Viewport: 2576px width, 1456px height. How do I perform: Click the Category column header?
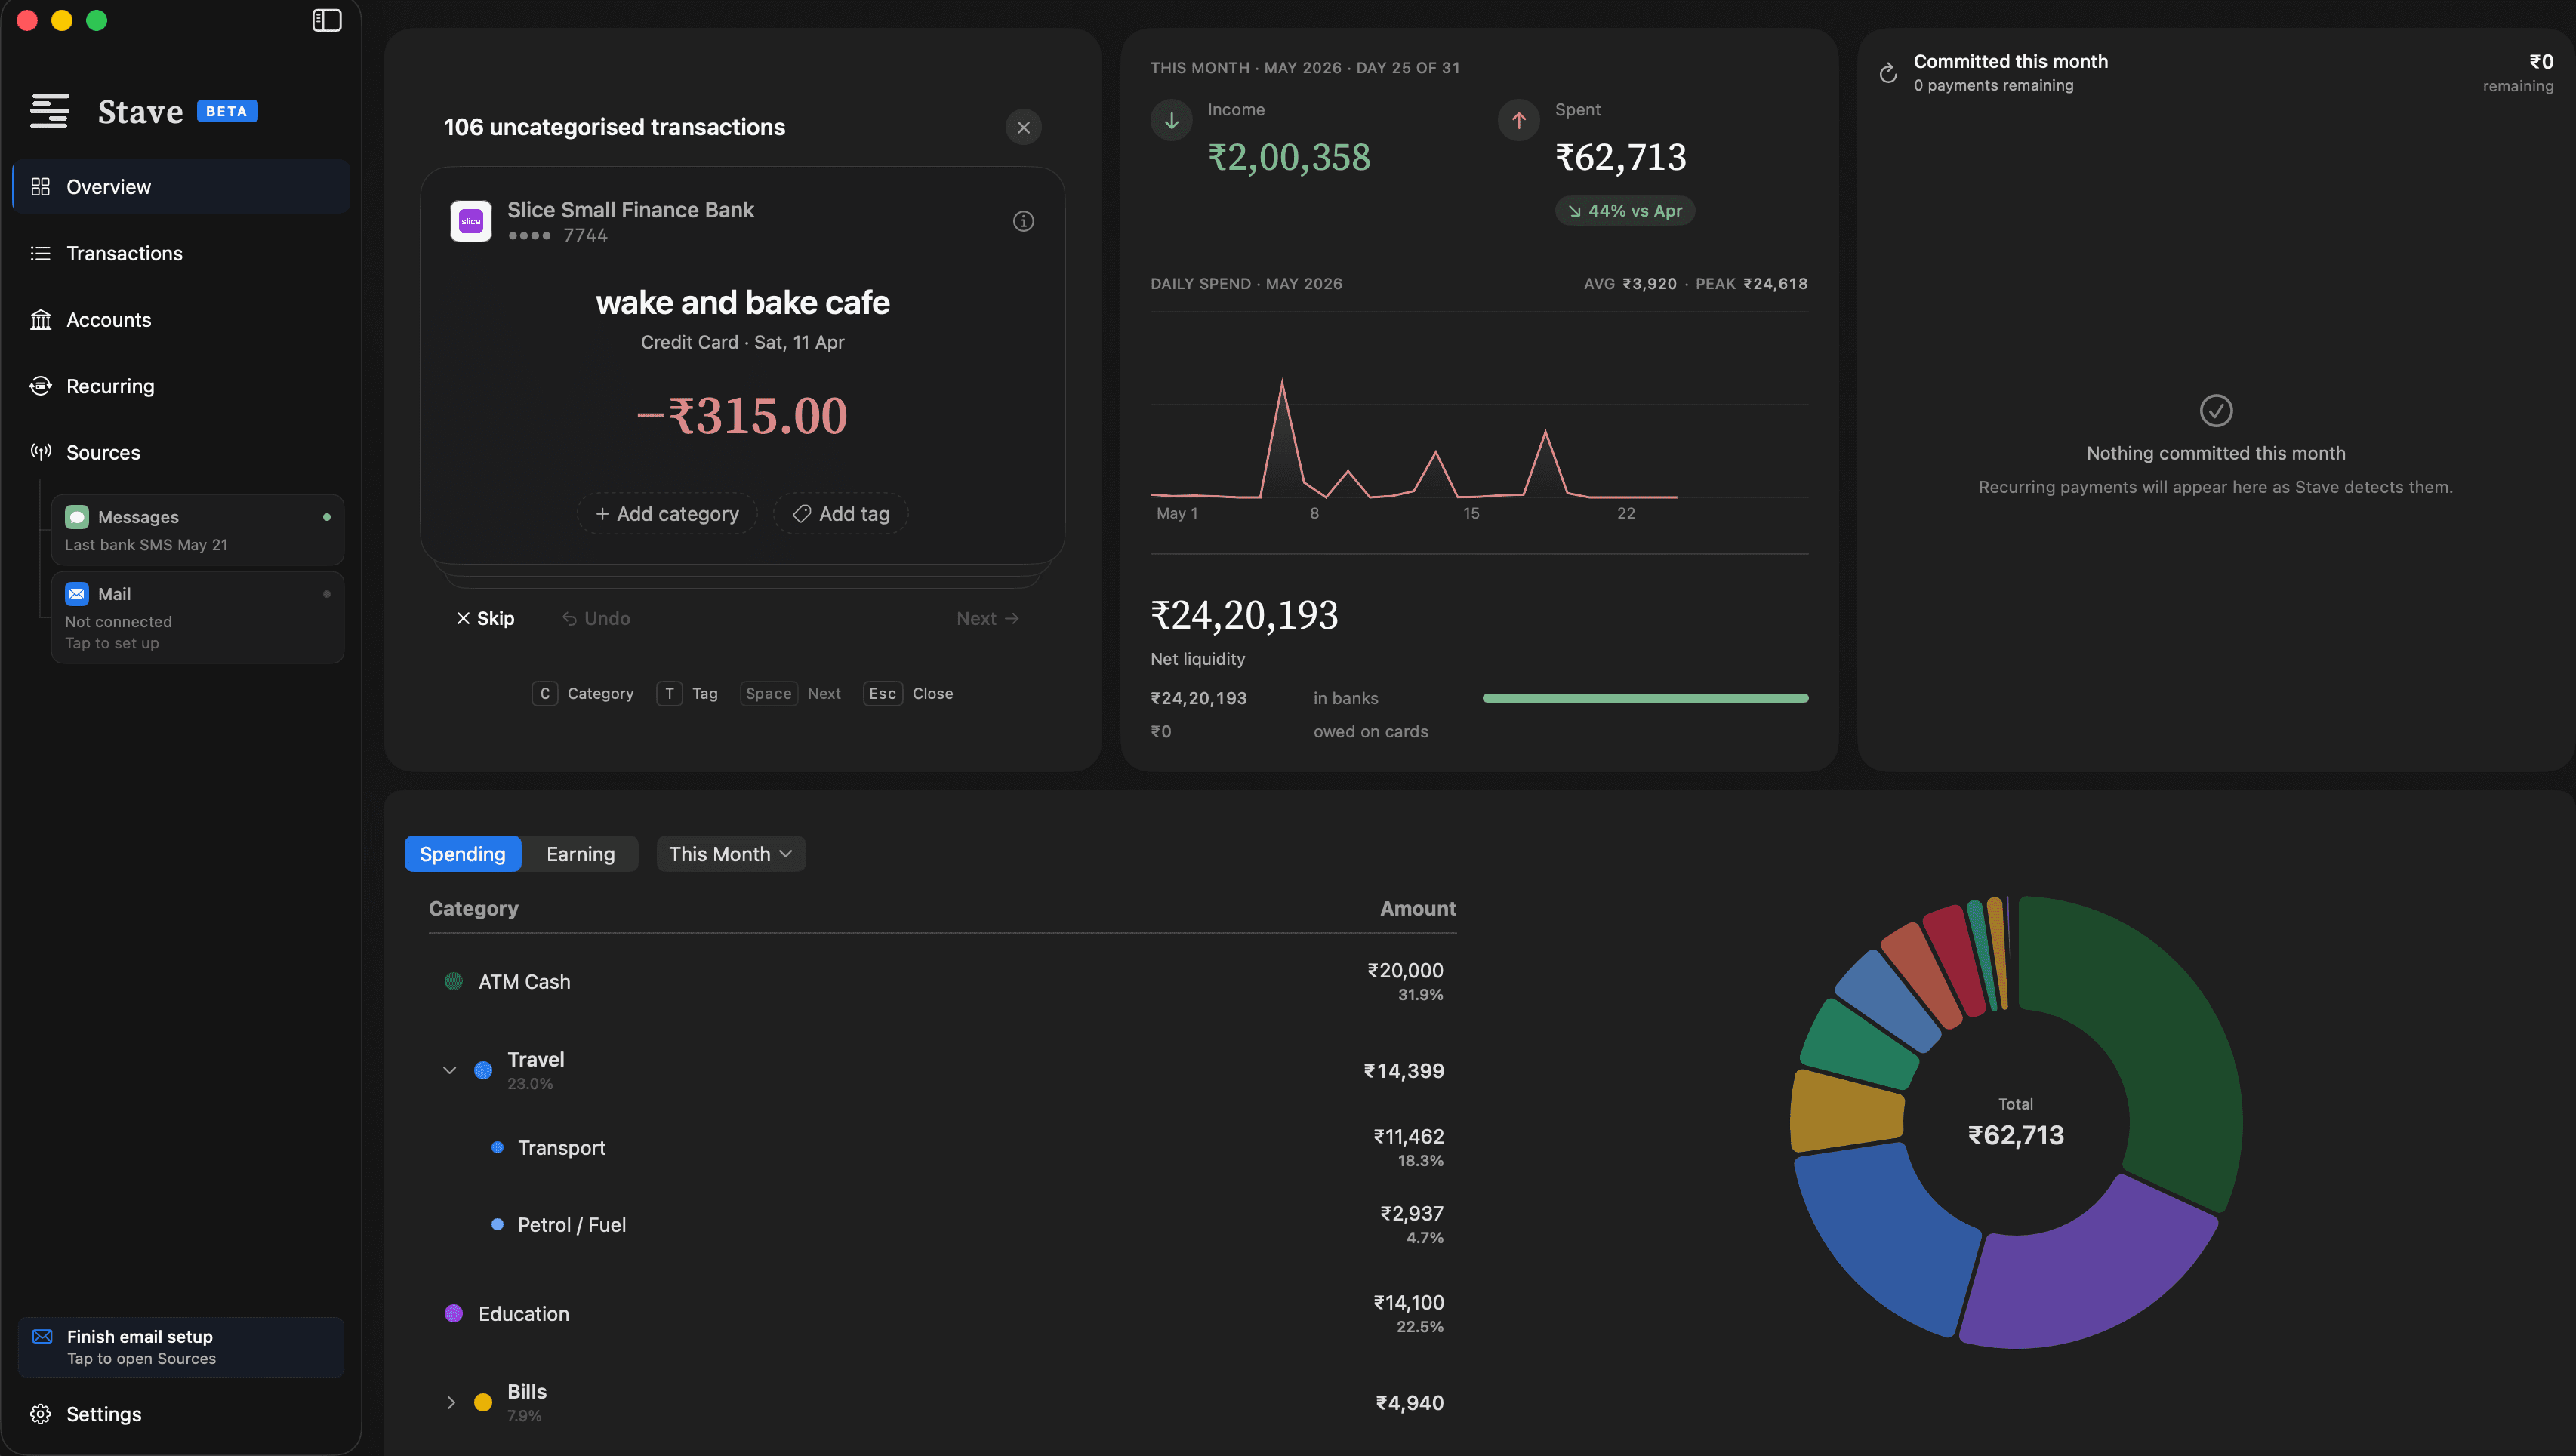click(473, 908)
